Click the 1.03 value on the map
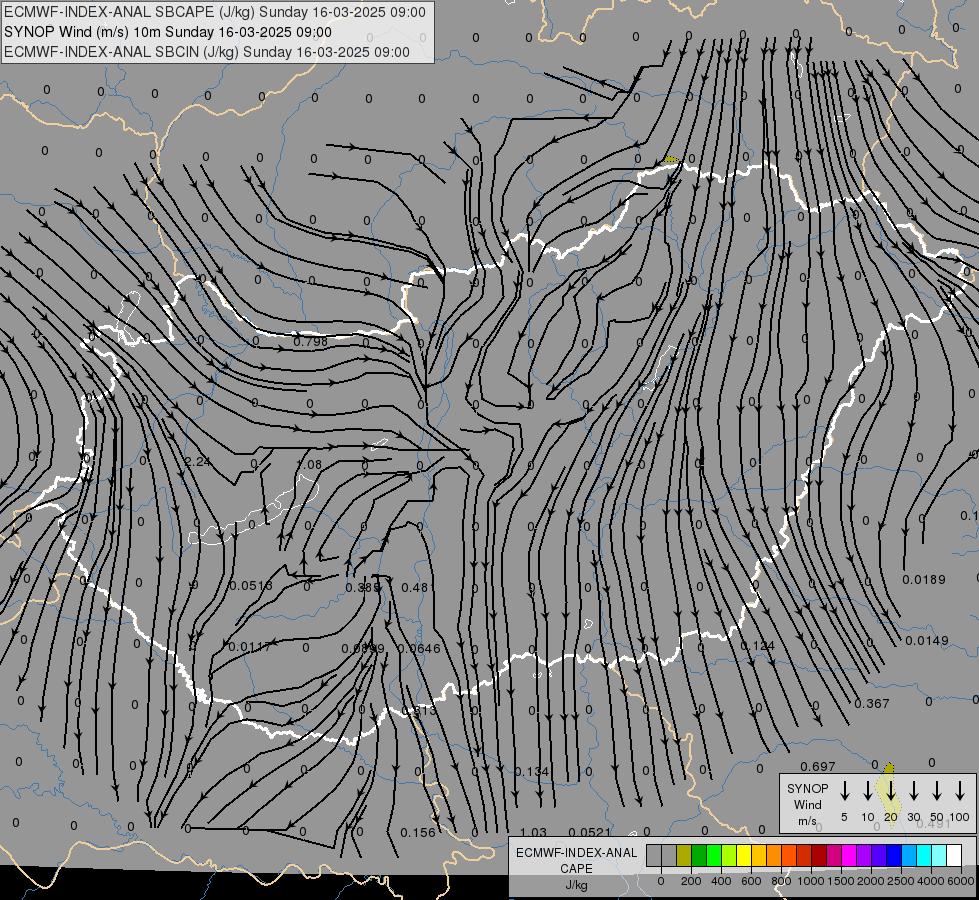The image size is (979, 900). (x=533, y=832)
